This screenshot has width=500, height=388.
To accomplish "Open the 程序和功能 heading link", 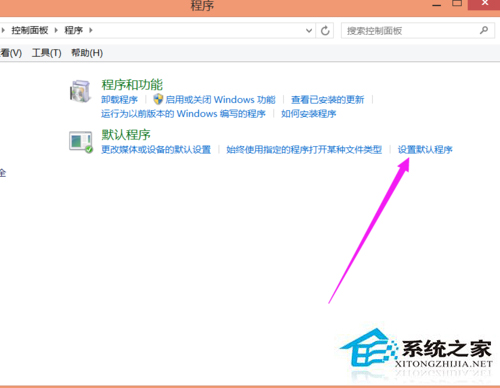I will pyautogui.click(x=132, y=85).
